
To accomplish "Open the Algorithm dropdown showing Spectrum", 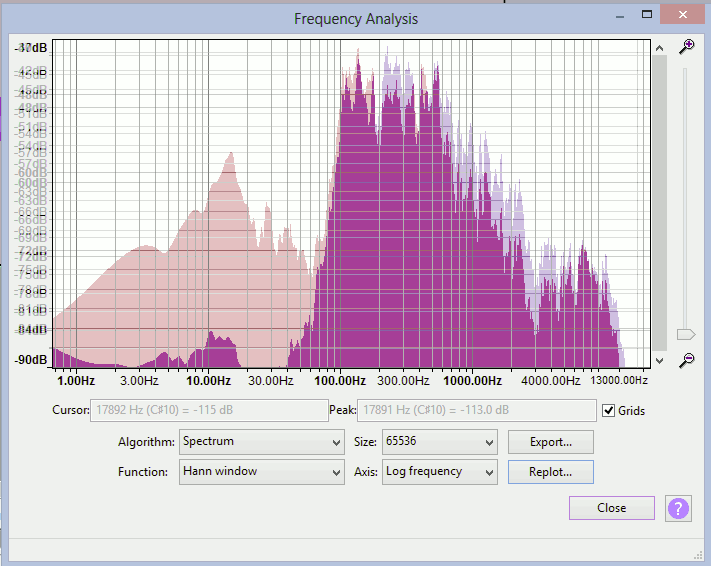I will tap(262, 442).
